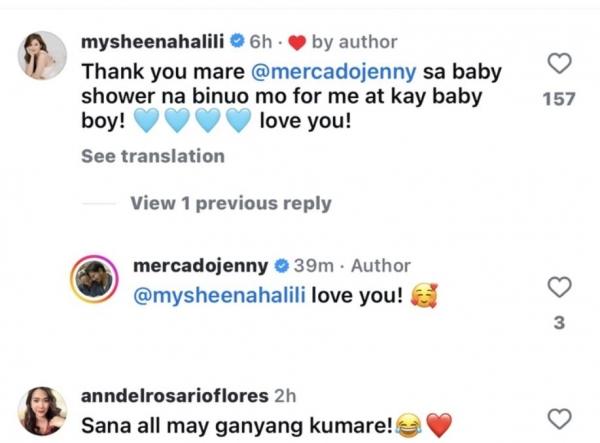Like mysheenahalili's baby shower comment
This screenshot has width=600, height=443.
[559, 63]
